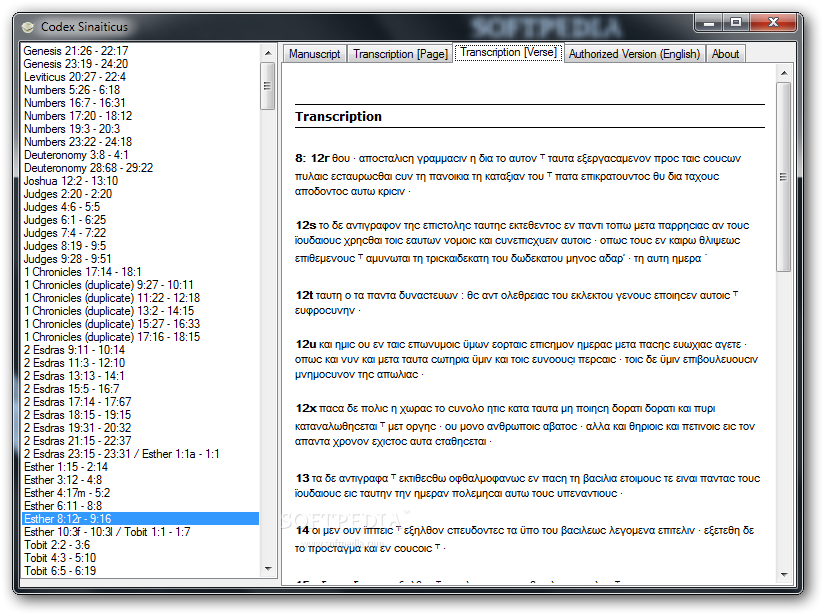824x615 pixels.
Task: Click verse marker 12u in the transcription
Action: (306, 345)
